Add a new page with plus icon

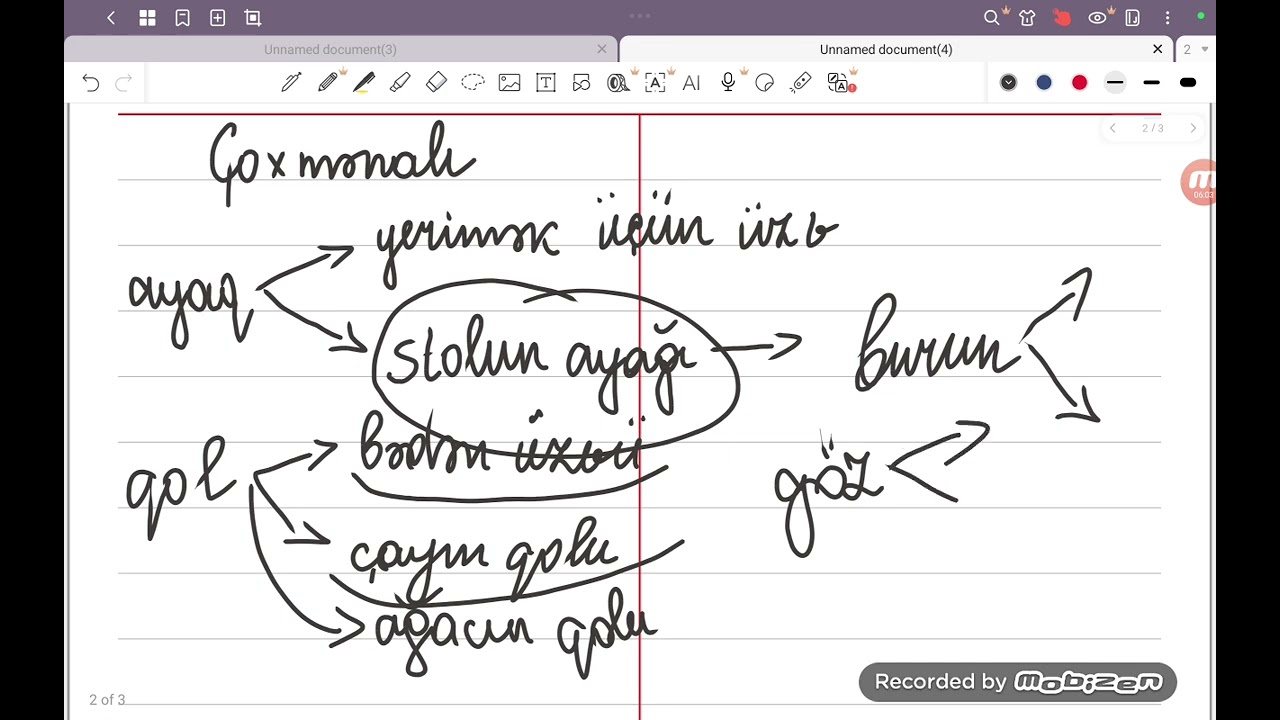[217, 18]
